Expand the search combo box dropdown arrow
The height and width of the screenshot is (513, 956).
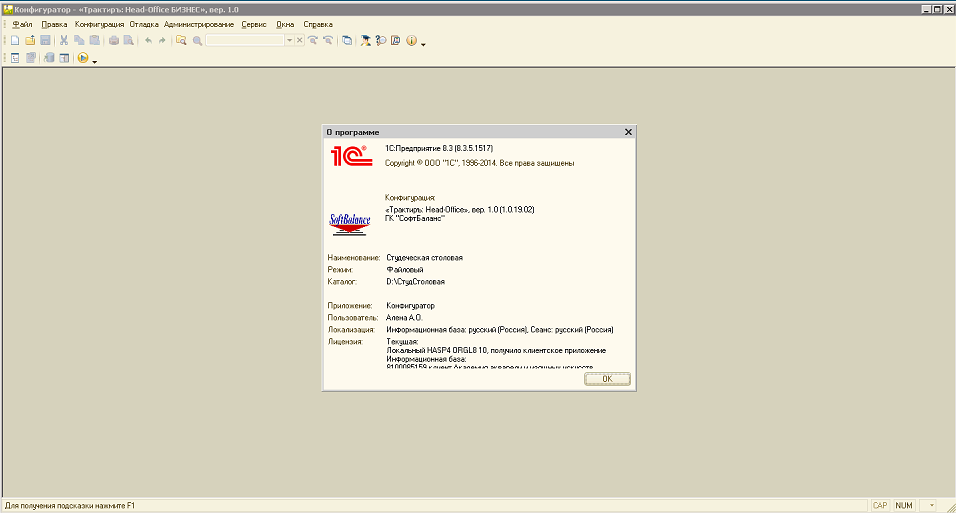tap(289, 41)
